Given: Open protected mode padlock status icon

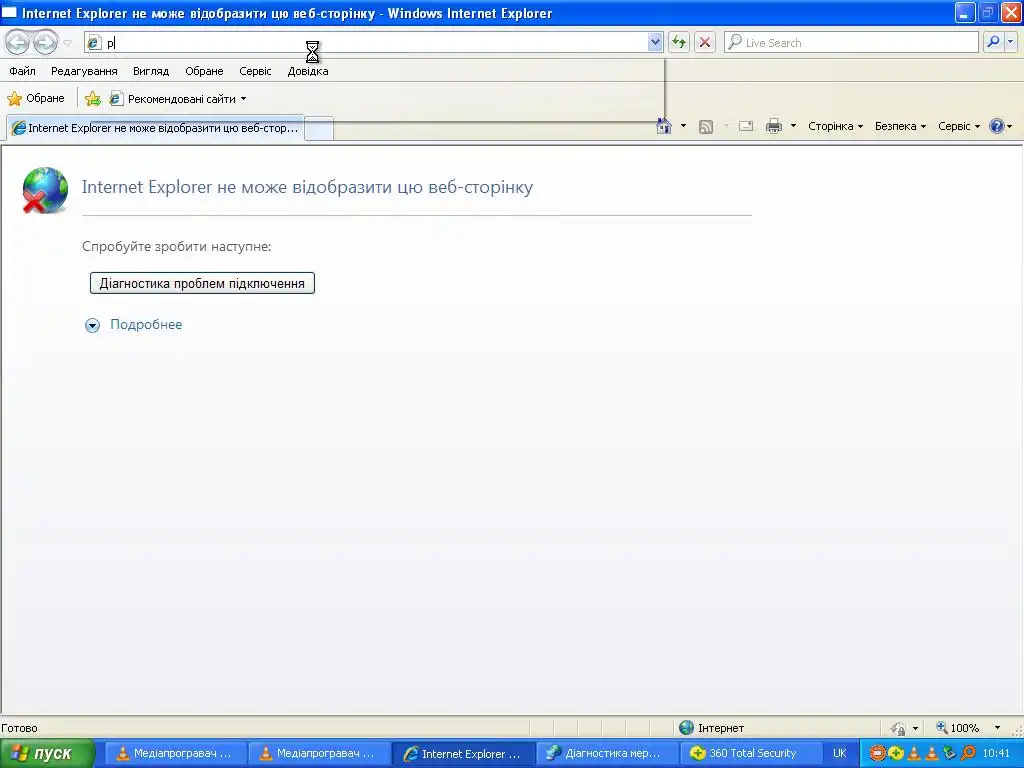Looking at the screenshot, I should click(899, 728).
